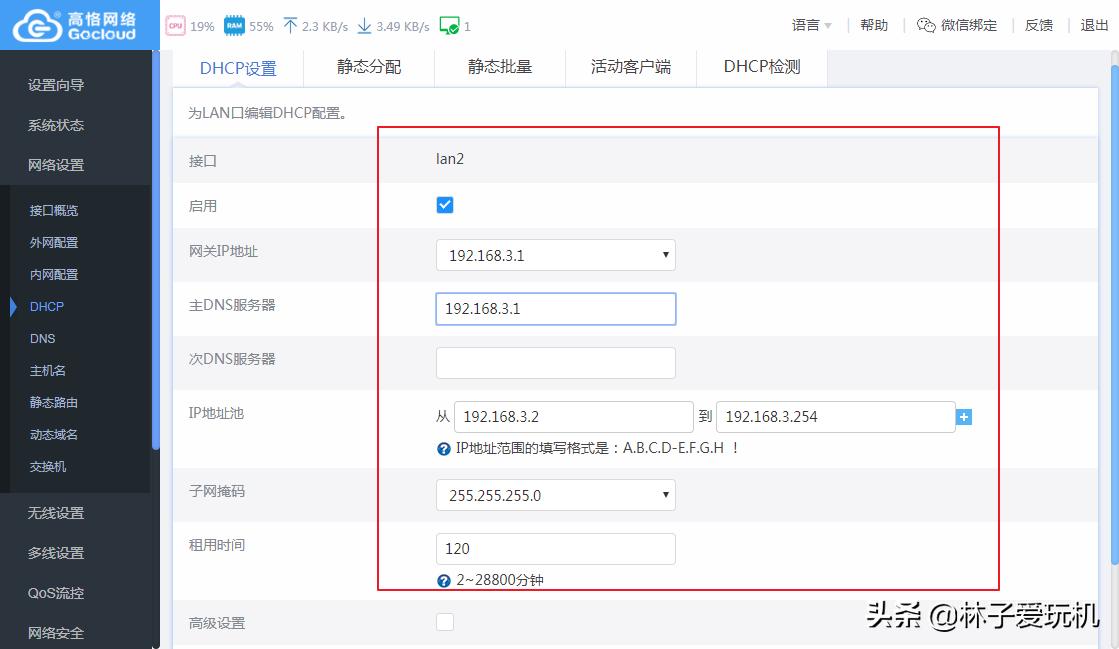
Task: Click the WeChat icon beside 微信绑定
Action: tap(927, 25)
